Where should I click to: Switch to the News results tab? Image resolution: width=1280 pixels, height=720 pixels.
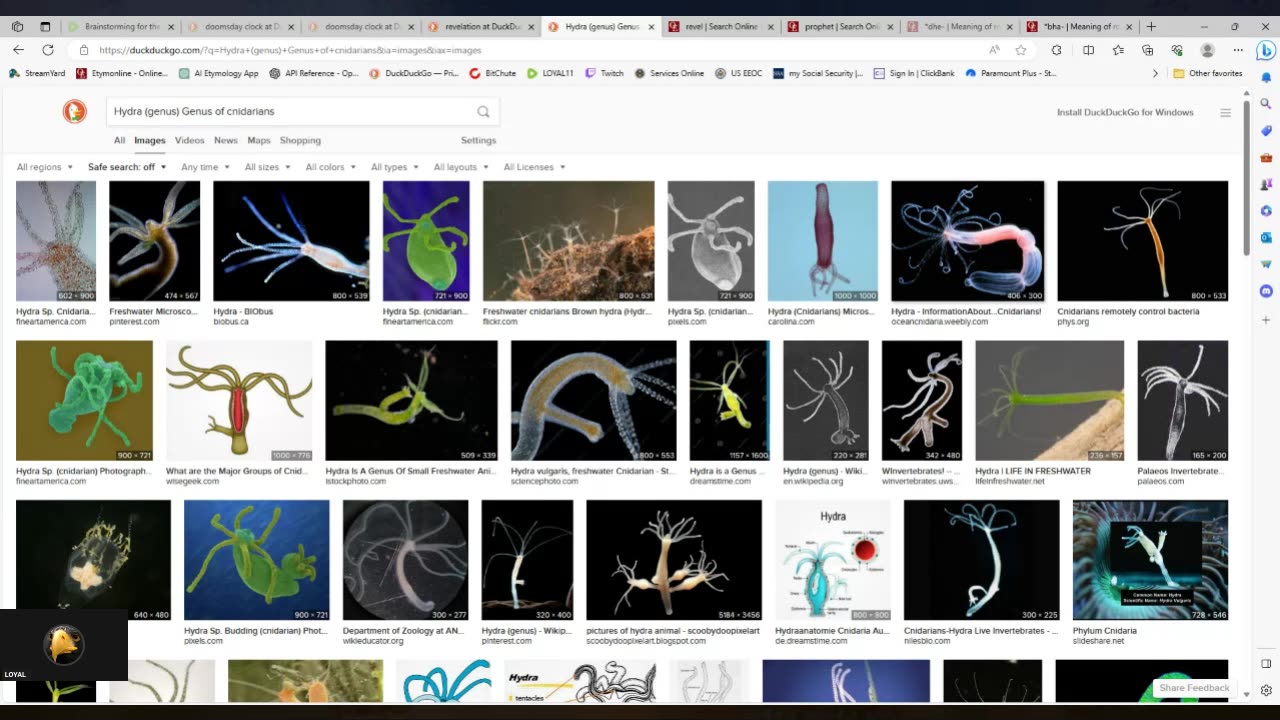click(225, 141)
